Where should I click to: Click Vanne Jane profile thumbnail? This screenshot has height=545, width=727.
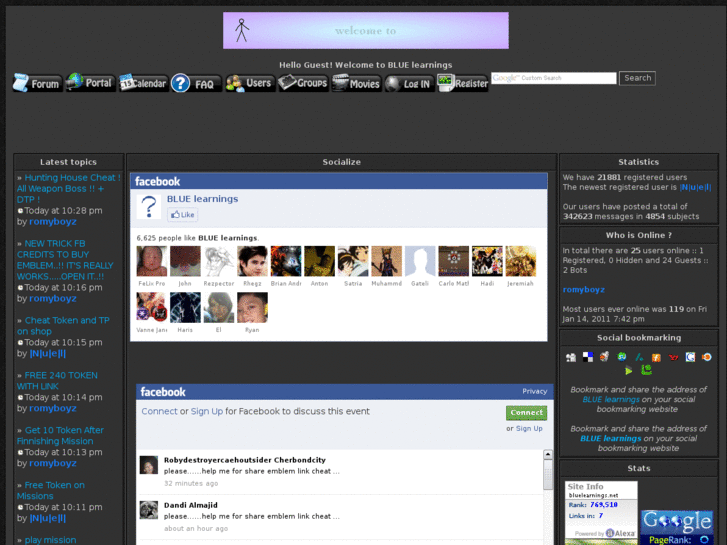152,307
